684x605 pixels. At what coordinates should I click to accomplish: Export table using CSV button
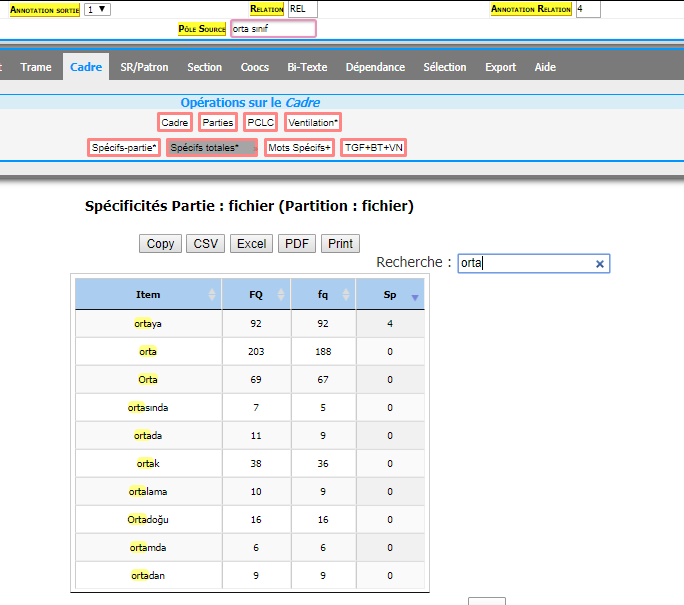[205, 243]
